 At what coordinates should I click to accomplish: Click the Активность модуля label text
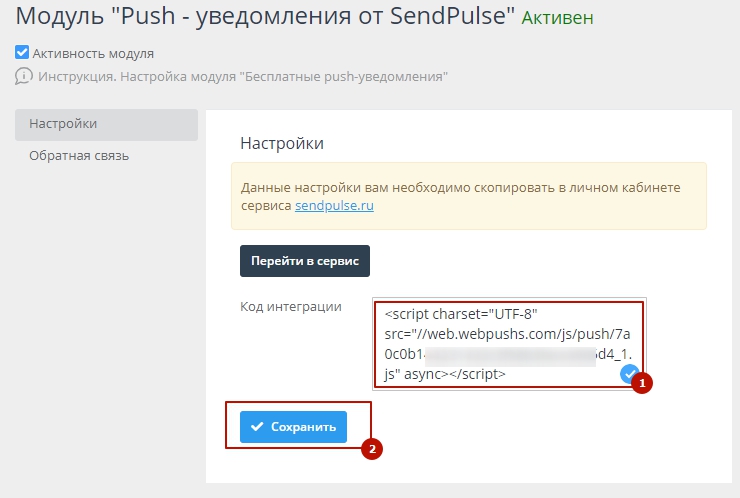(93, 53)
